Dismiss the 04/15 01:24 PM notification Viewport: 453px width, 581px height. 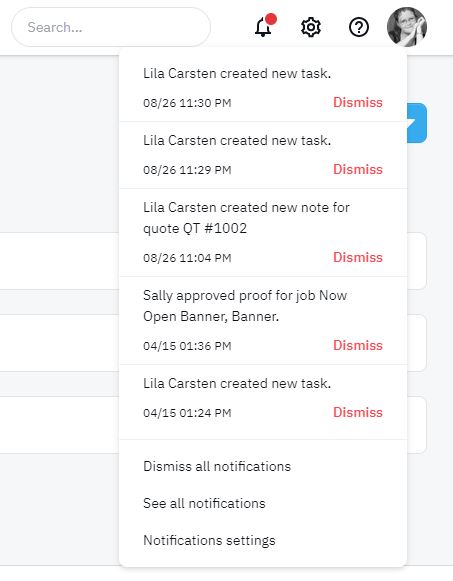(x=357, y=412)
